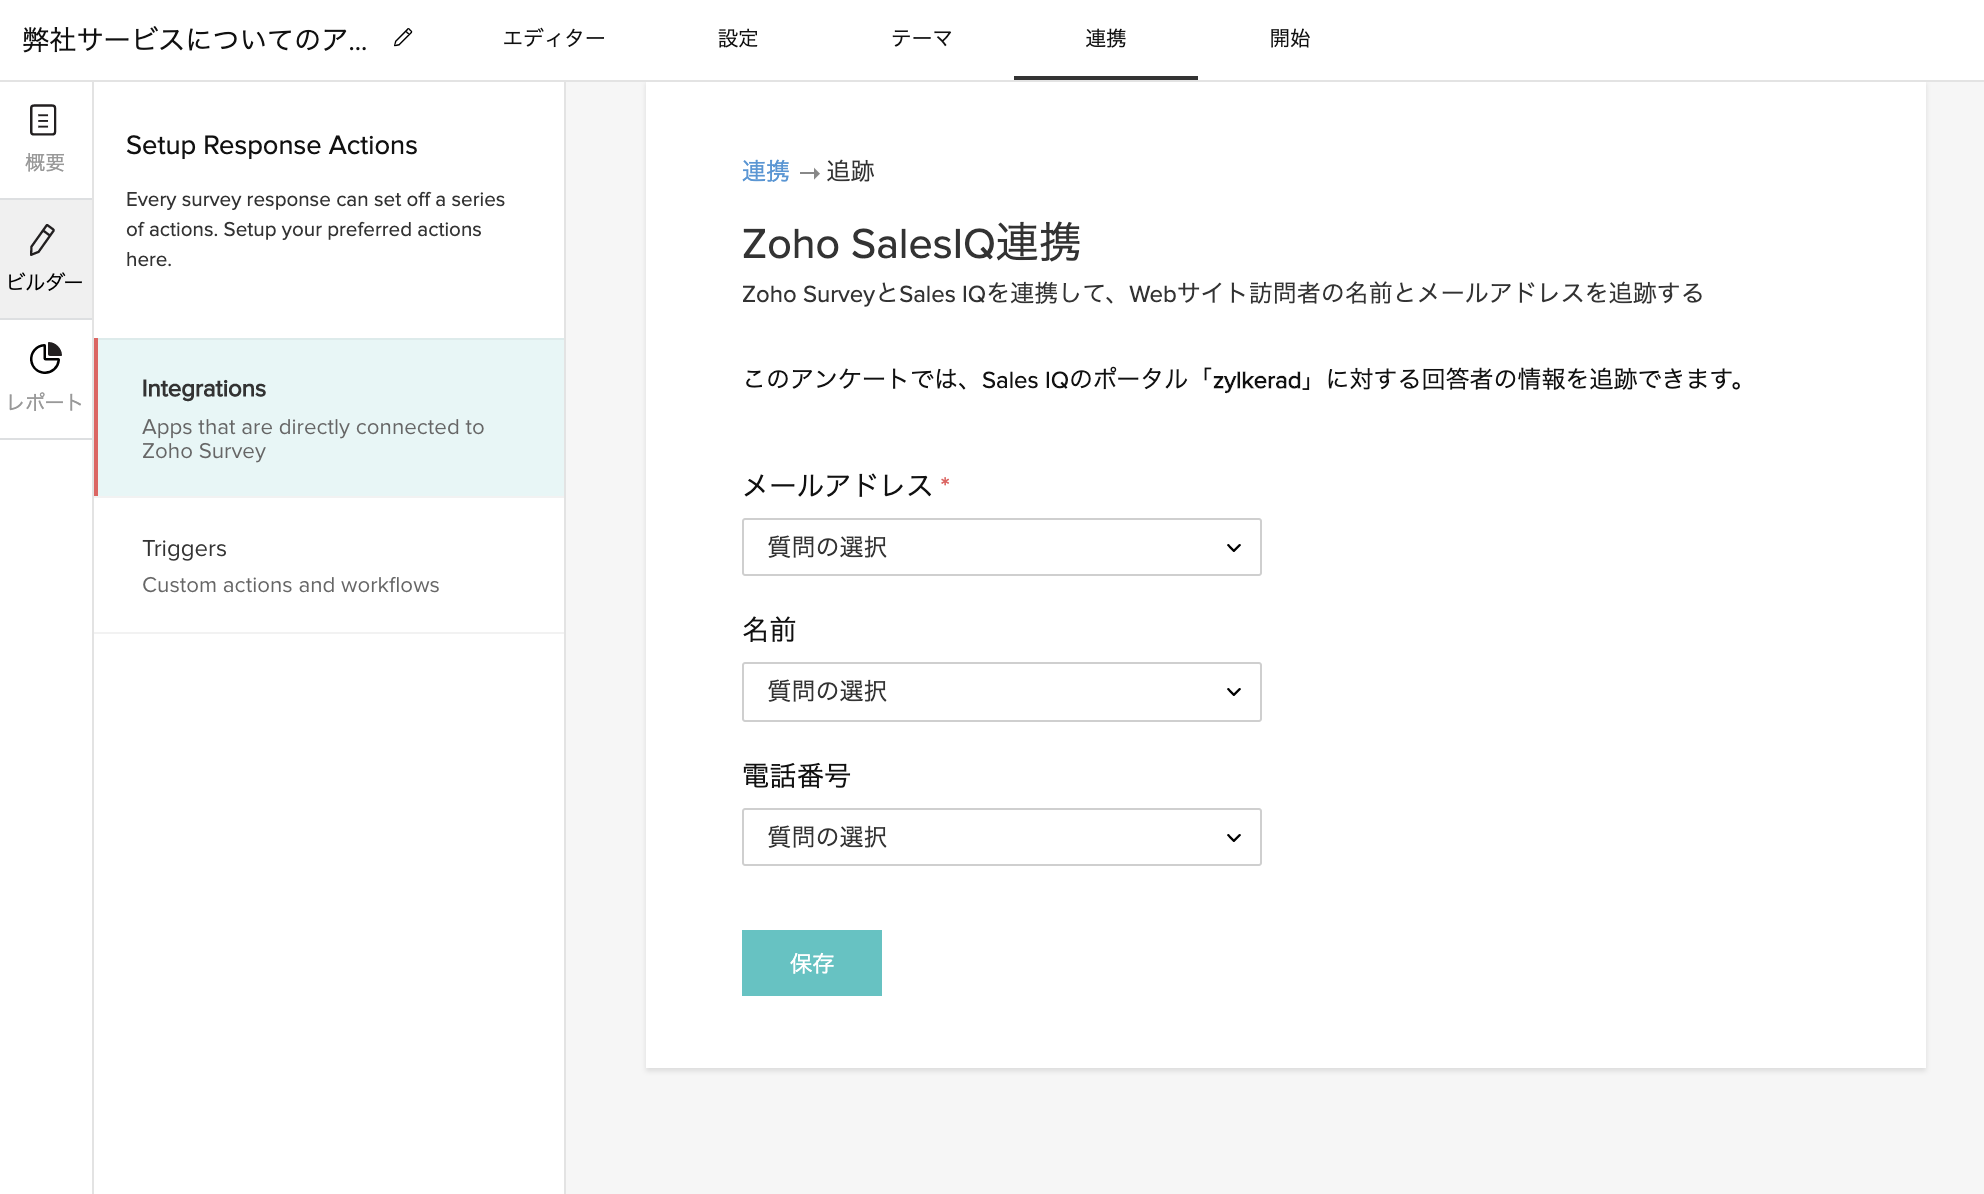The height and width of the screenshot is (1194, 1984).
Task: Click the 連携 breadcrumb link
Action: pyautogui.click(x=765, y=172)
